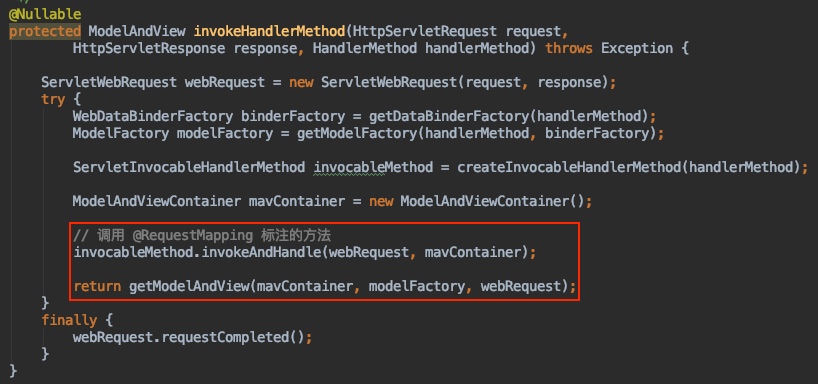Click the invokeHandlerMethod method name
The width and height of the screenshot is (818, 384).
coord(270,31)
